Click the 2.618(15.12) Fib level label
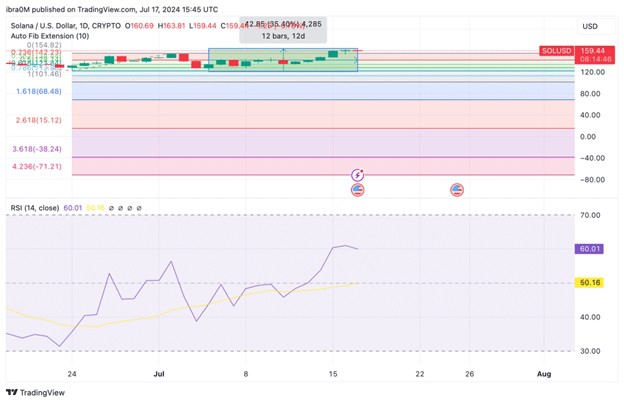Viewport: 624px width, 403px height. pos(39,120)
